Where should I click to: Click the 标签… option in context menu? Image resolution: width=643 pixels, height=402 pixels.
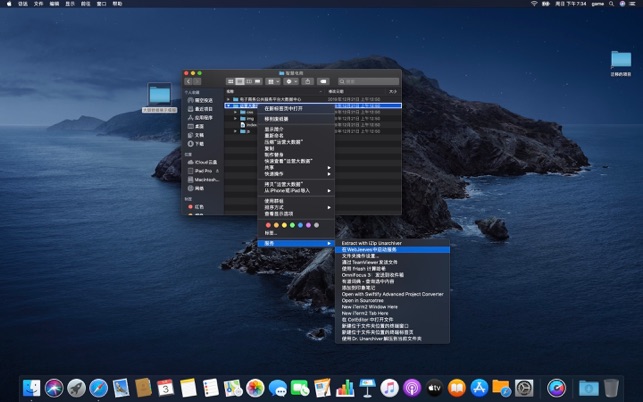(271, 233)
